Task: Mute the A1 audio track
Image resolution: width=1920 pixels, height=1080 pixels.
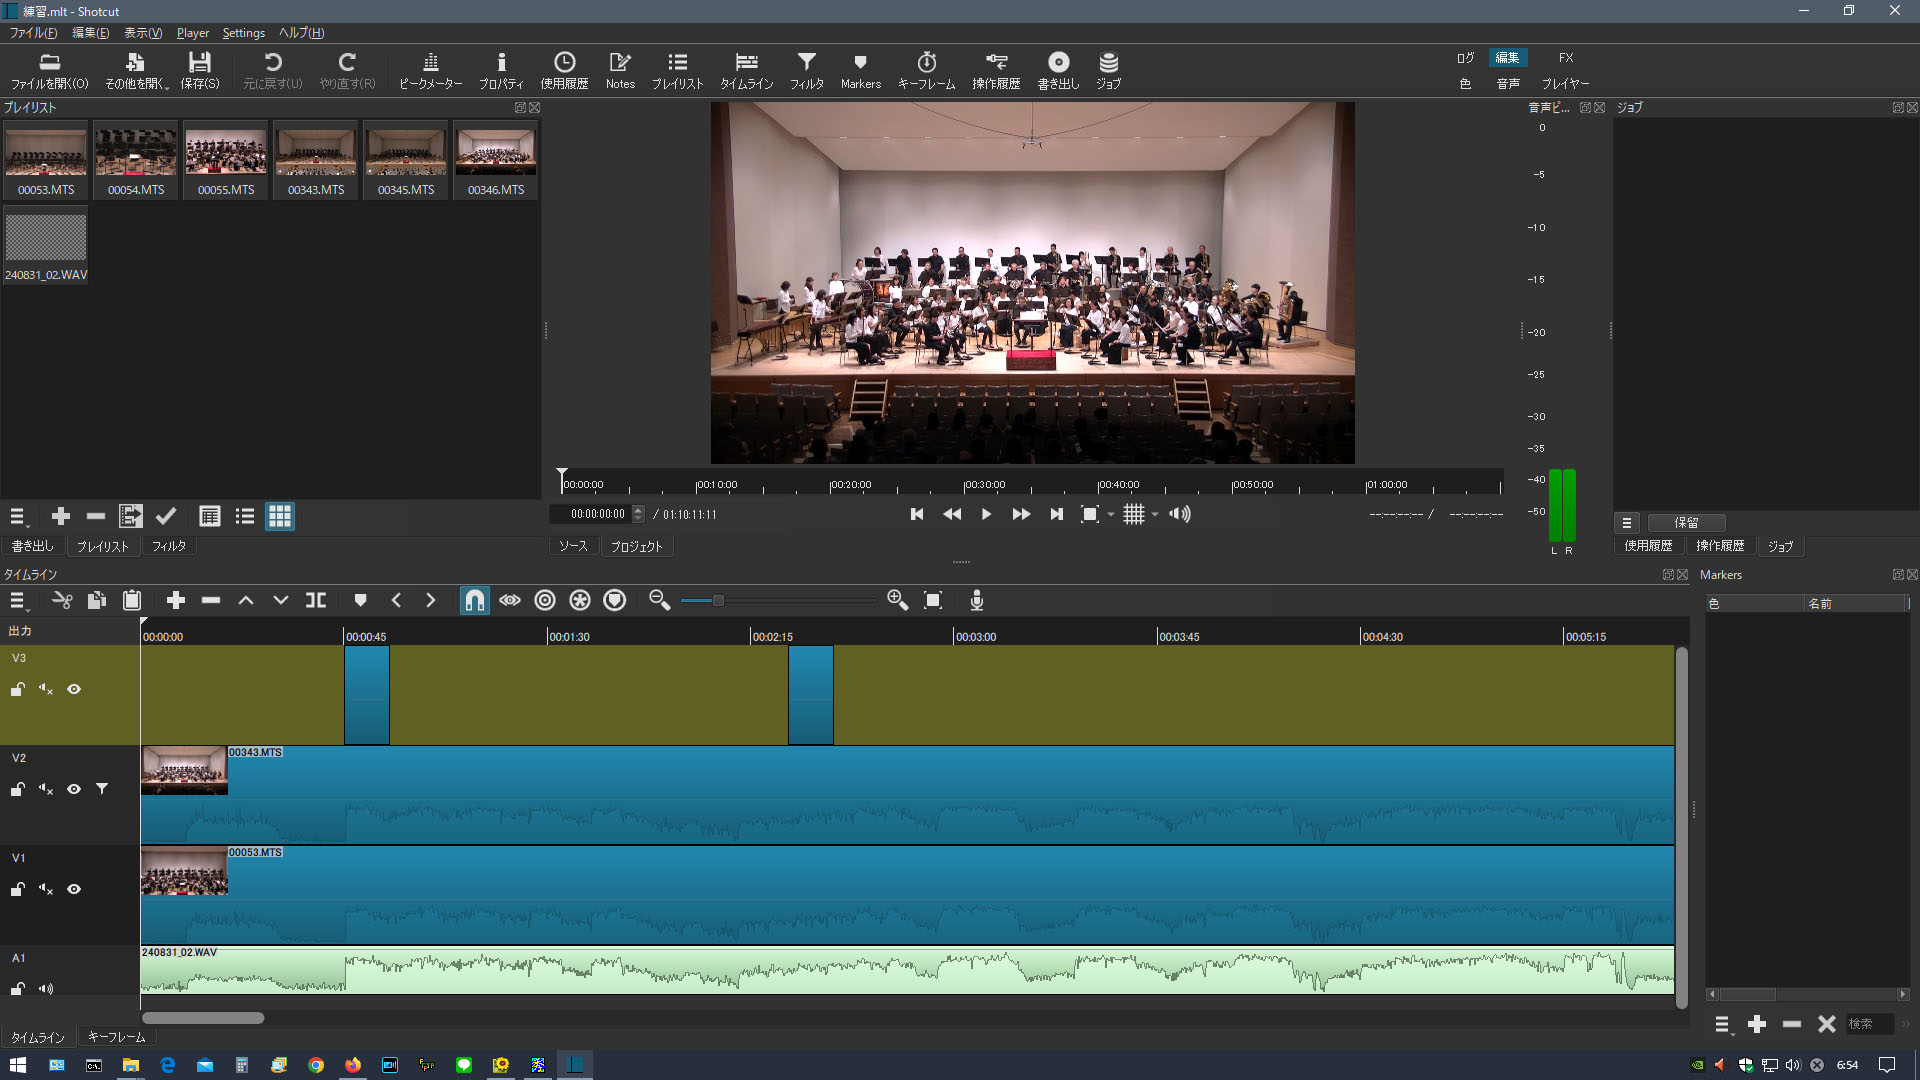Action: point(46,989)
